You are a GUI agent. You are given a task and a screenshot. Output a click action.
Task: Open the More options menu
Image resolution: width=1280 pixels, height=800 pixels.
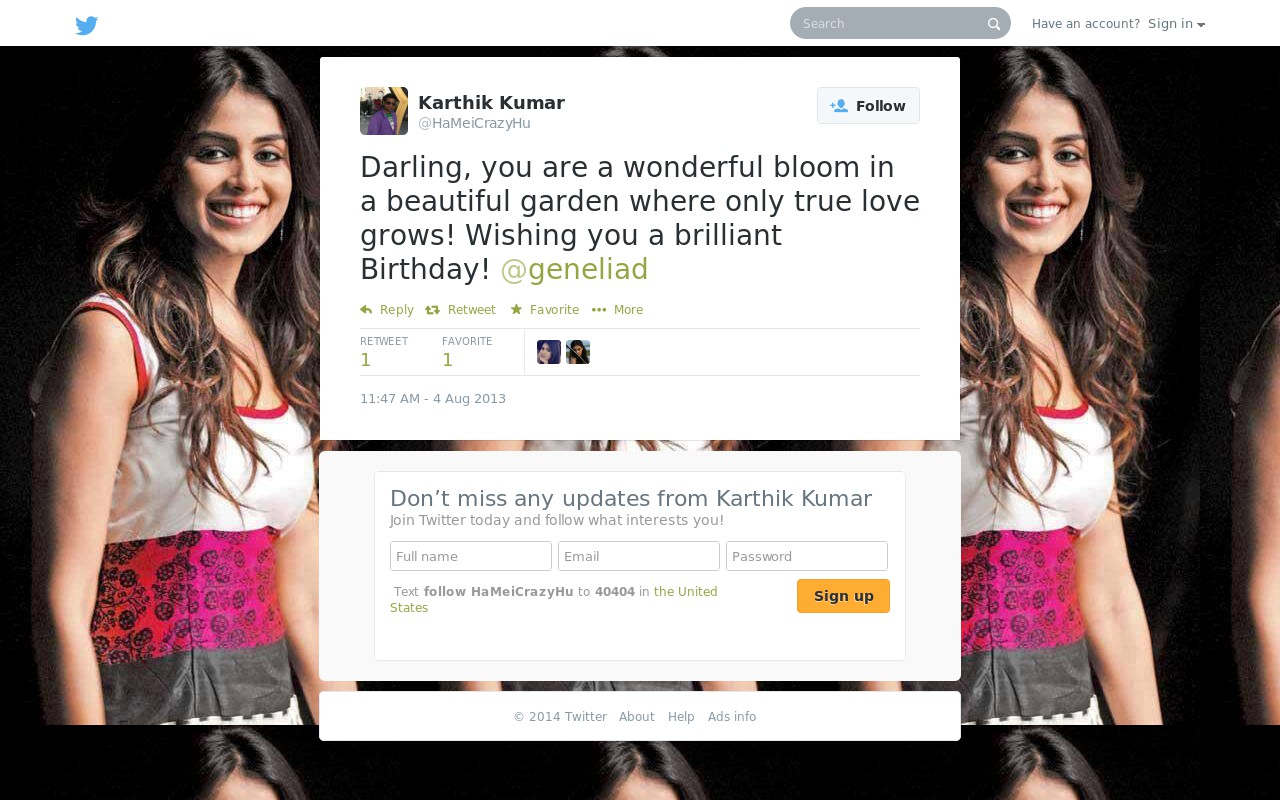(617, 310)
